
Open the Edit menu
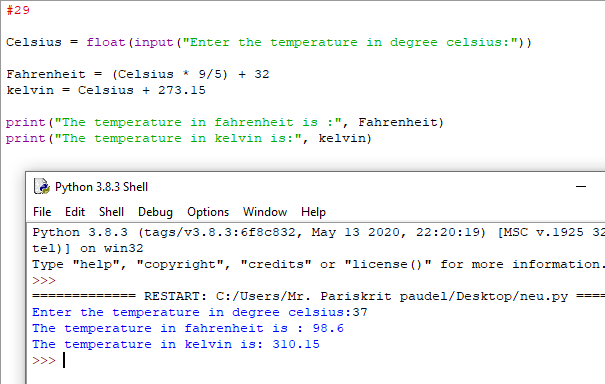[x=75, y=212]
